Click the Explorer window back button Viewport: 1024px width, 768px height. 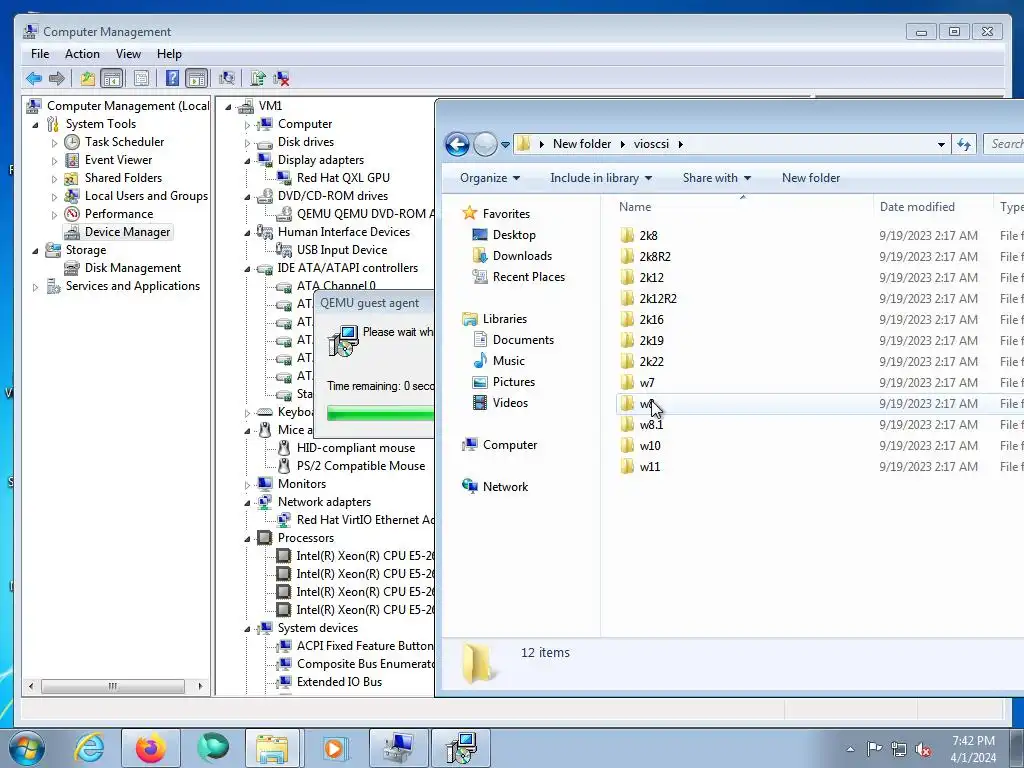point(457,144)
